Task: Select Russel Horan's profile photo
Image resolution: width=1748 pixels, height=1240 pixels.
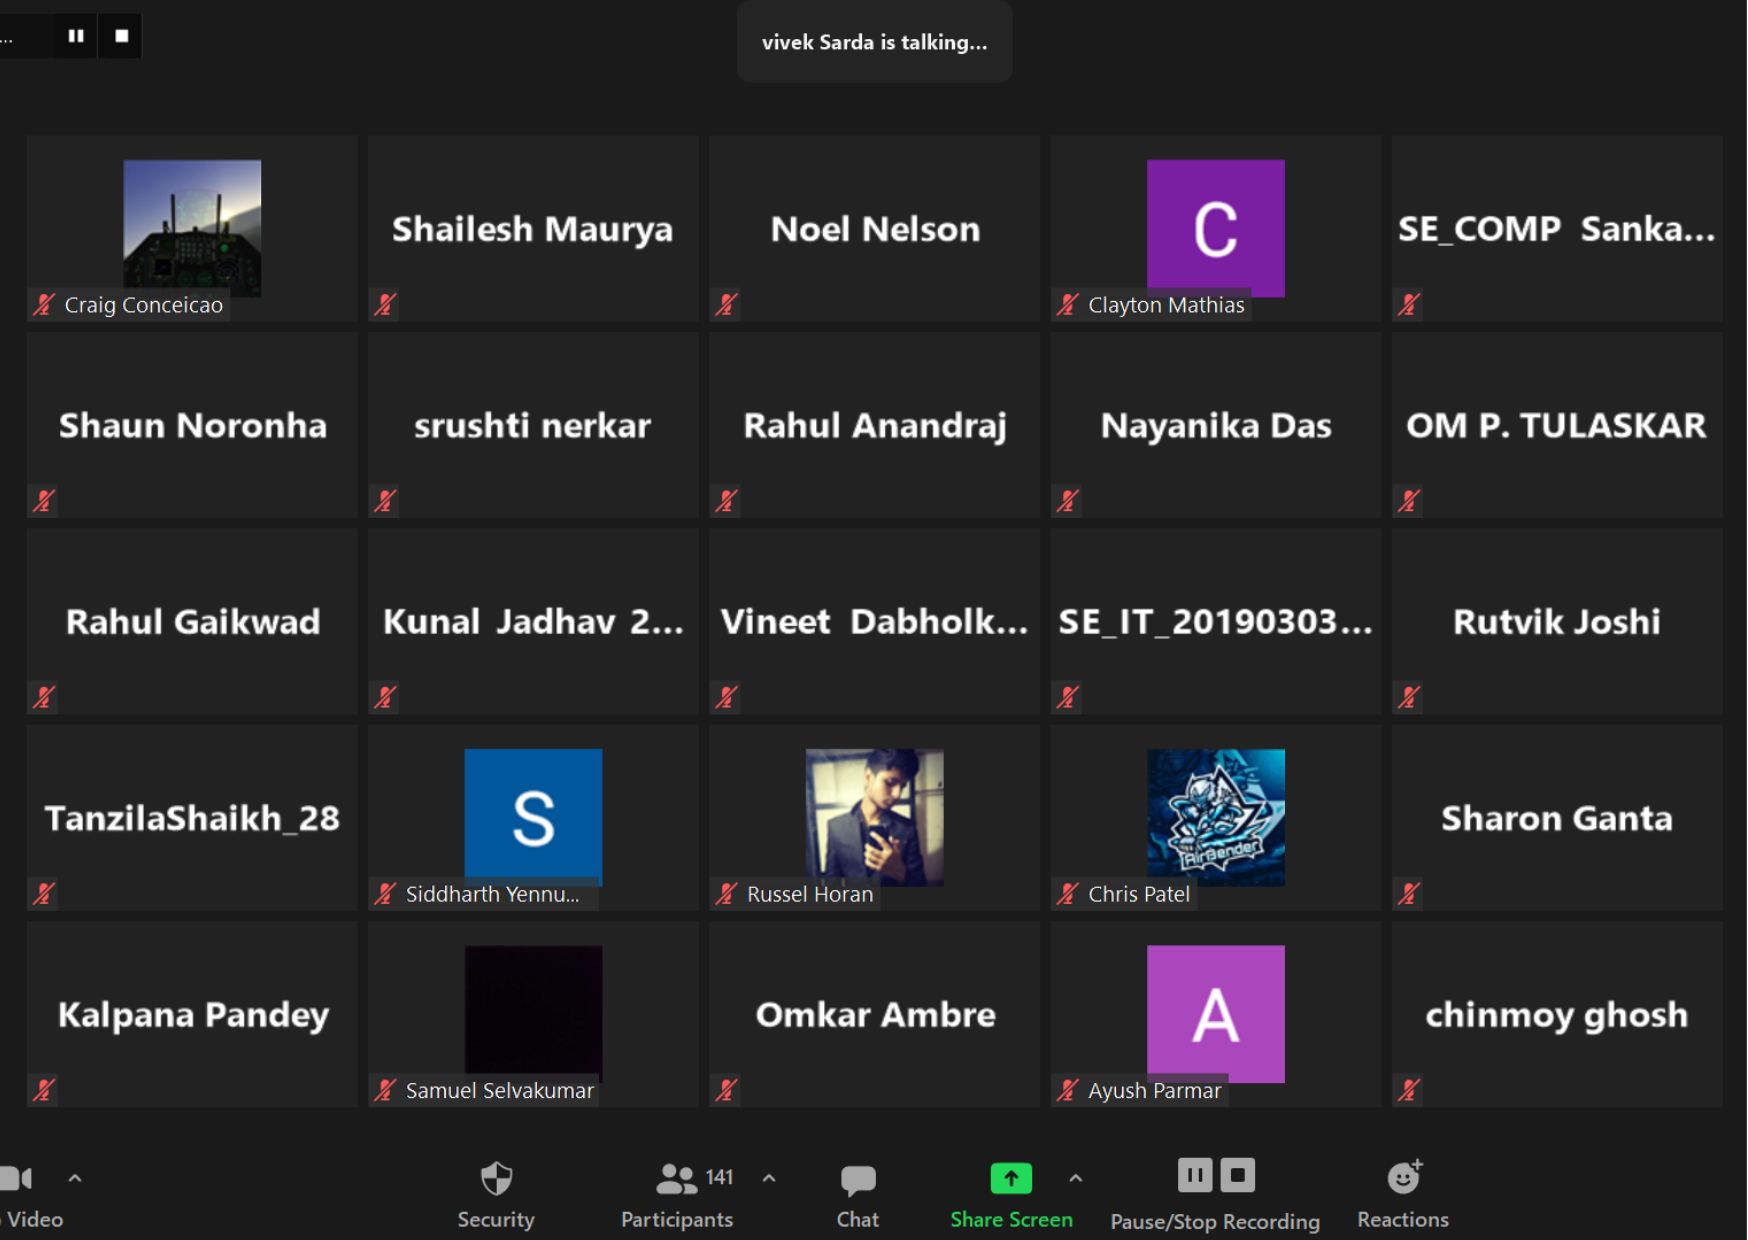Action: tap(875, 817)
